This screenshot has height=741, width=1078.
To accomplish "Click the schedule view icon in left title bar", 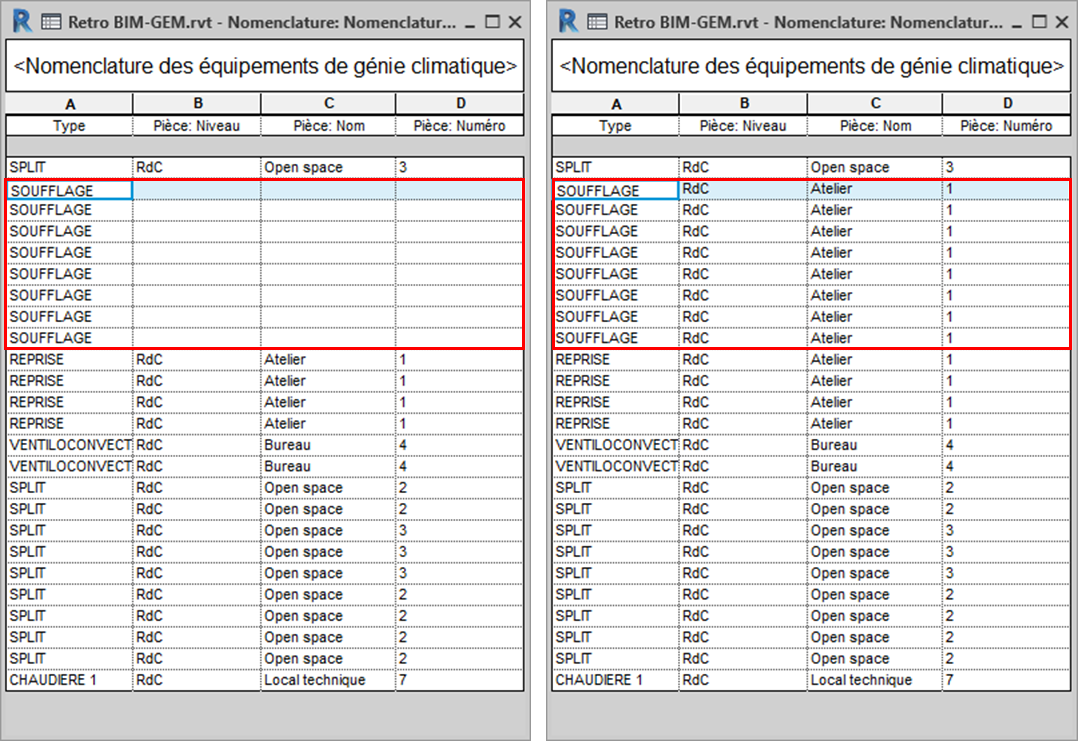I will pyautogui.click(x=50, y=21).
